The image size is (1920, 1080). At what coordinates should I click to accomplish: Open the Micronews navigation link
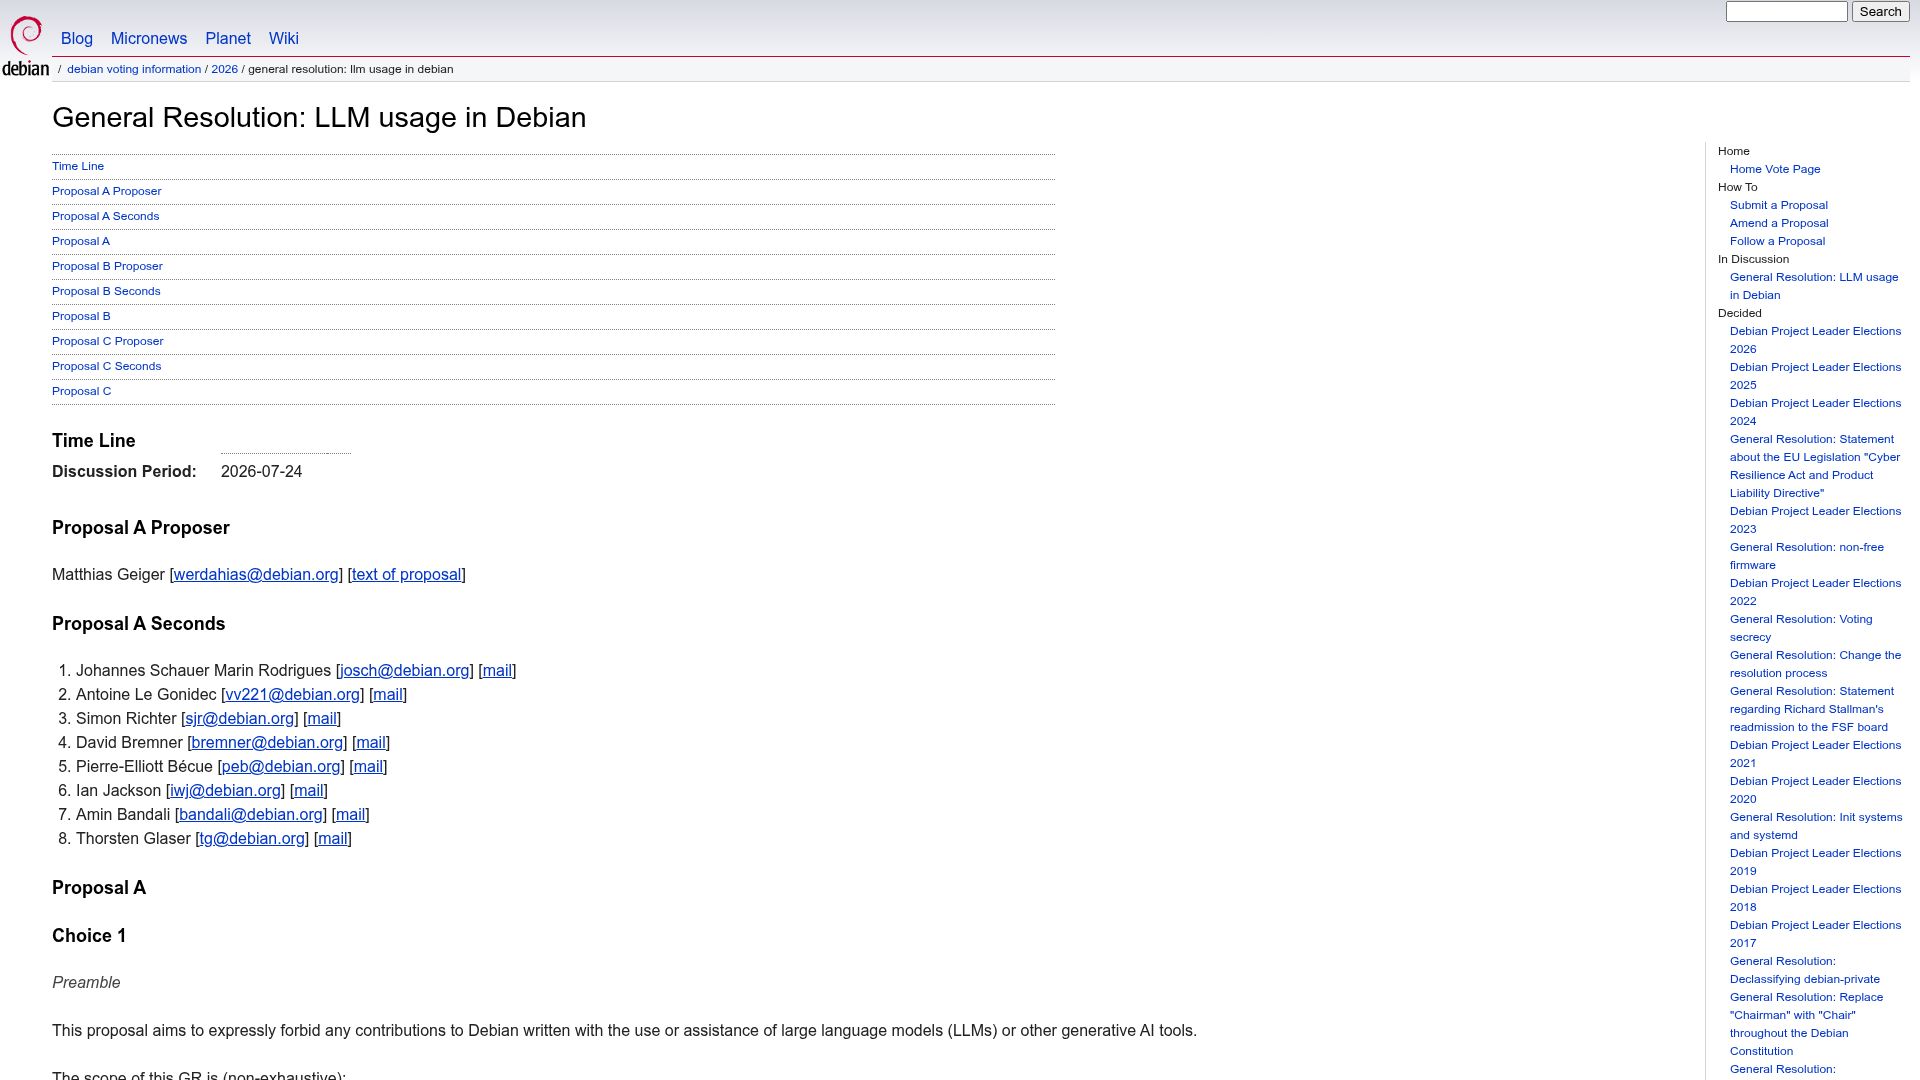pyautogui.click(x=149, y=38)
